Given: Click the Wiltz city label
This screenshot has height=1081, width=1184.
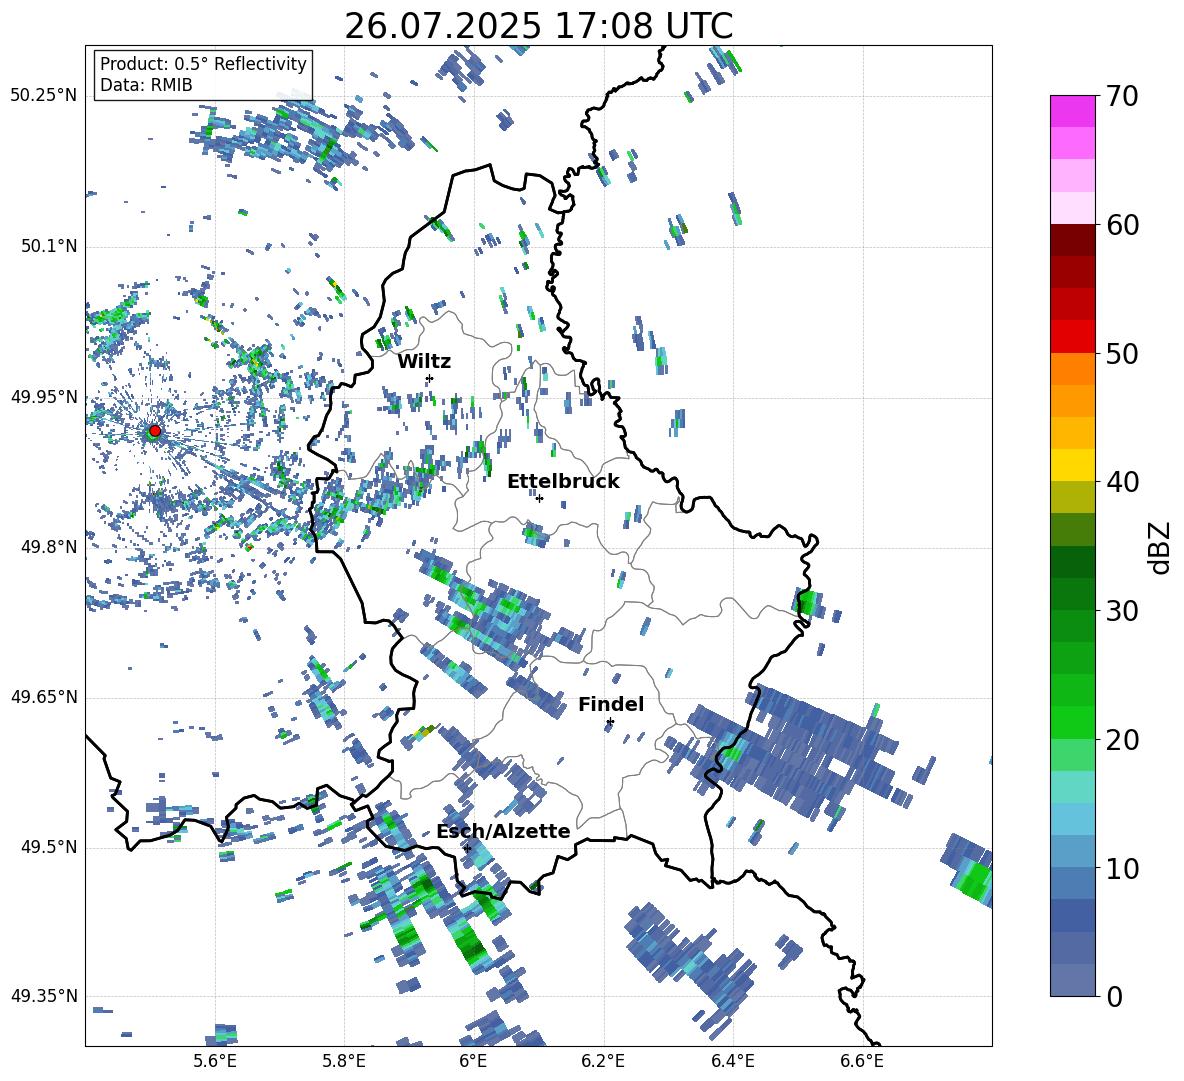Looking at the screenshot, I should pyautogui.click(x=424, y=362).
